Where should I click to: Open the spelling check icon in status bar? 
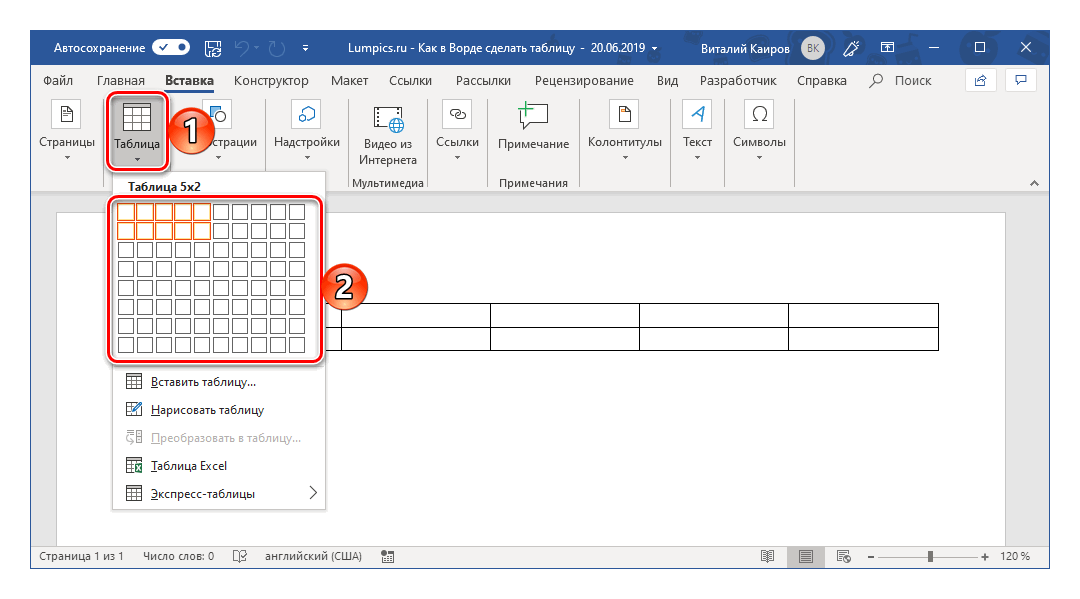[239, 556]
